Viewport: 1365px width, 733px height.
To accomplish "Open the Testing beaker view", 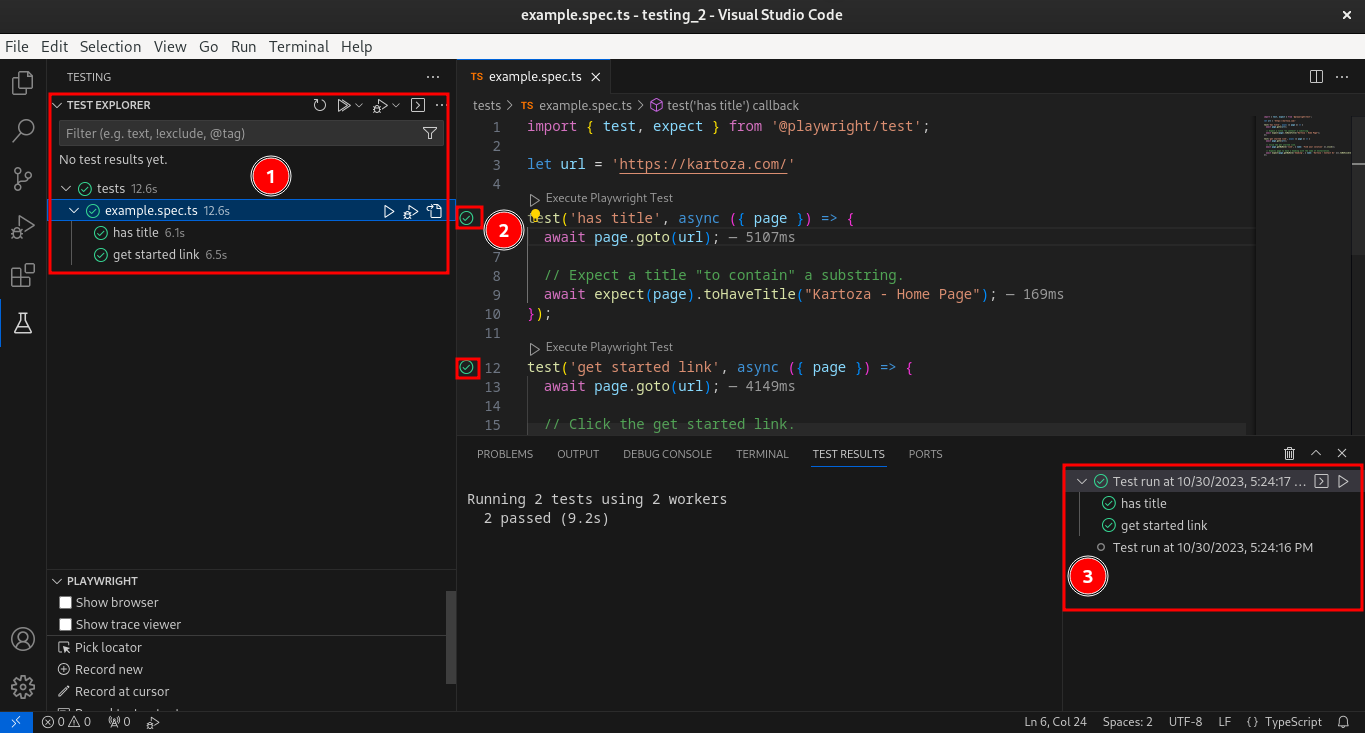I will click(23, 323).
